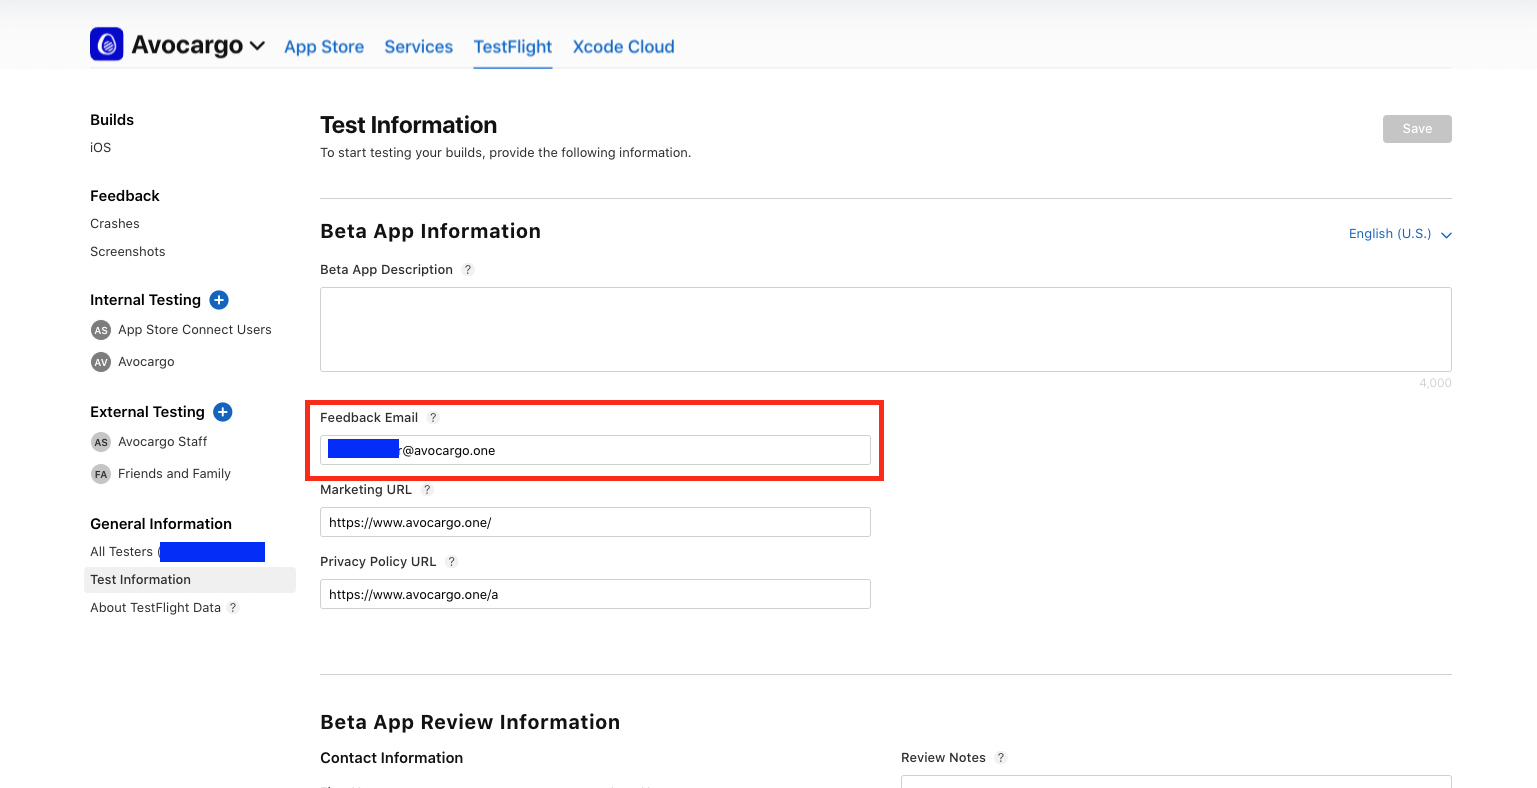The image size is (1537, 788).
Task: Open the TestFlight tab
Action: coord(513,47)
